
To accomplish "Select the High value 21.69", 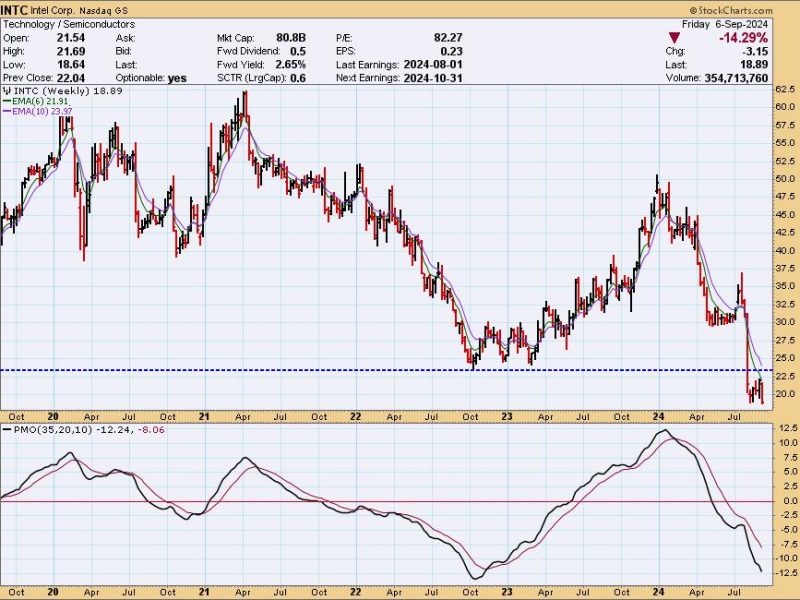I will (71, 51).
